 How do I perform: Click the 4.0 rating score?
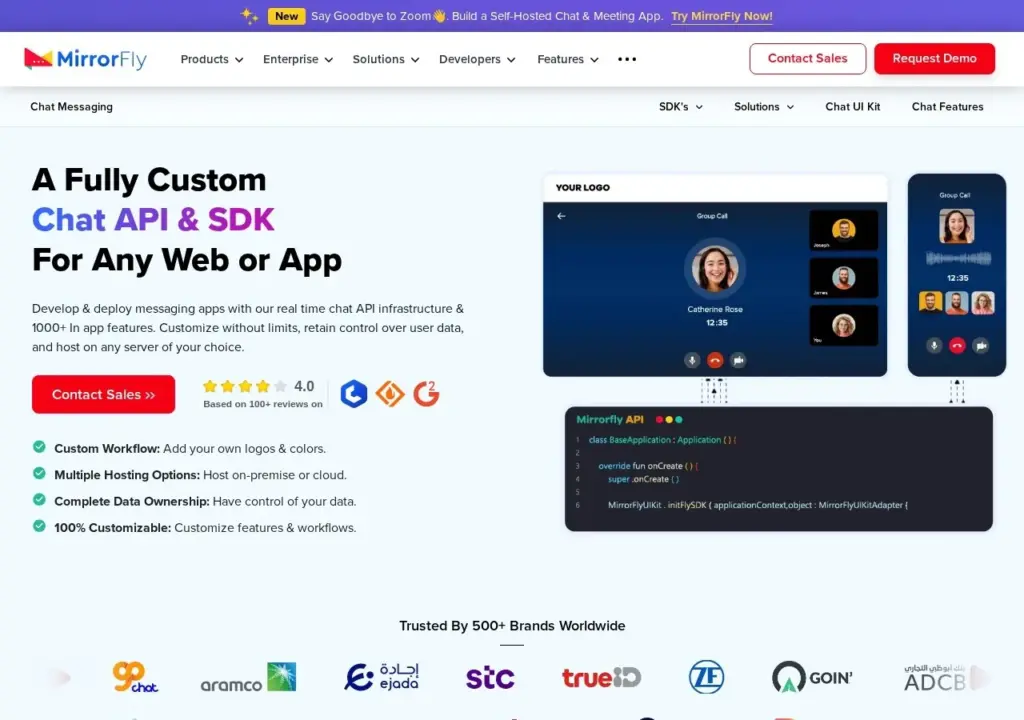coord(304,386)
